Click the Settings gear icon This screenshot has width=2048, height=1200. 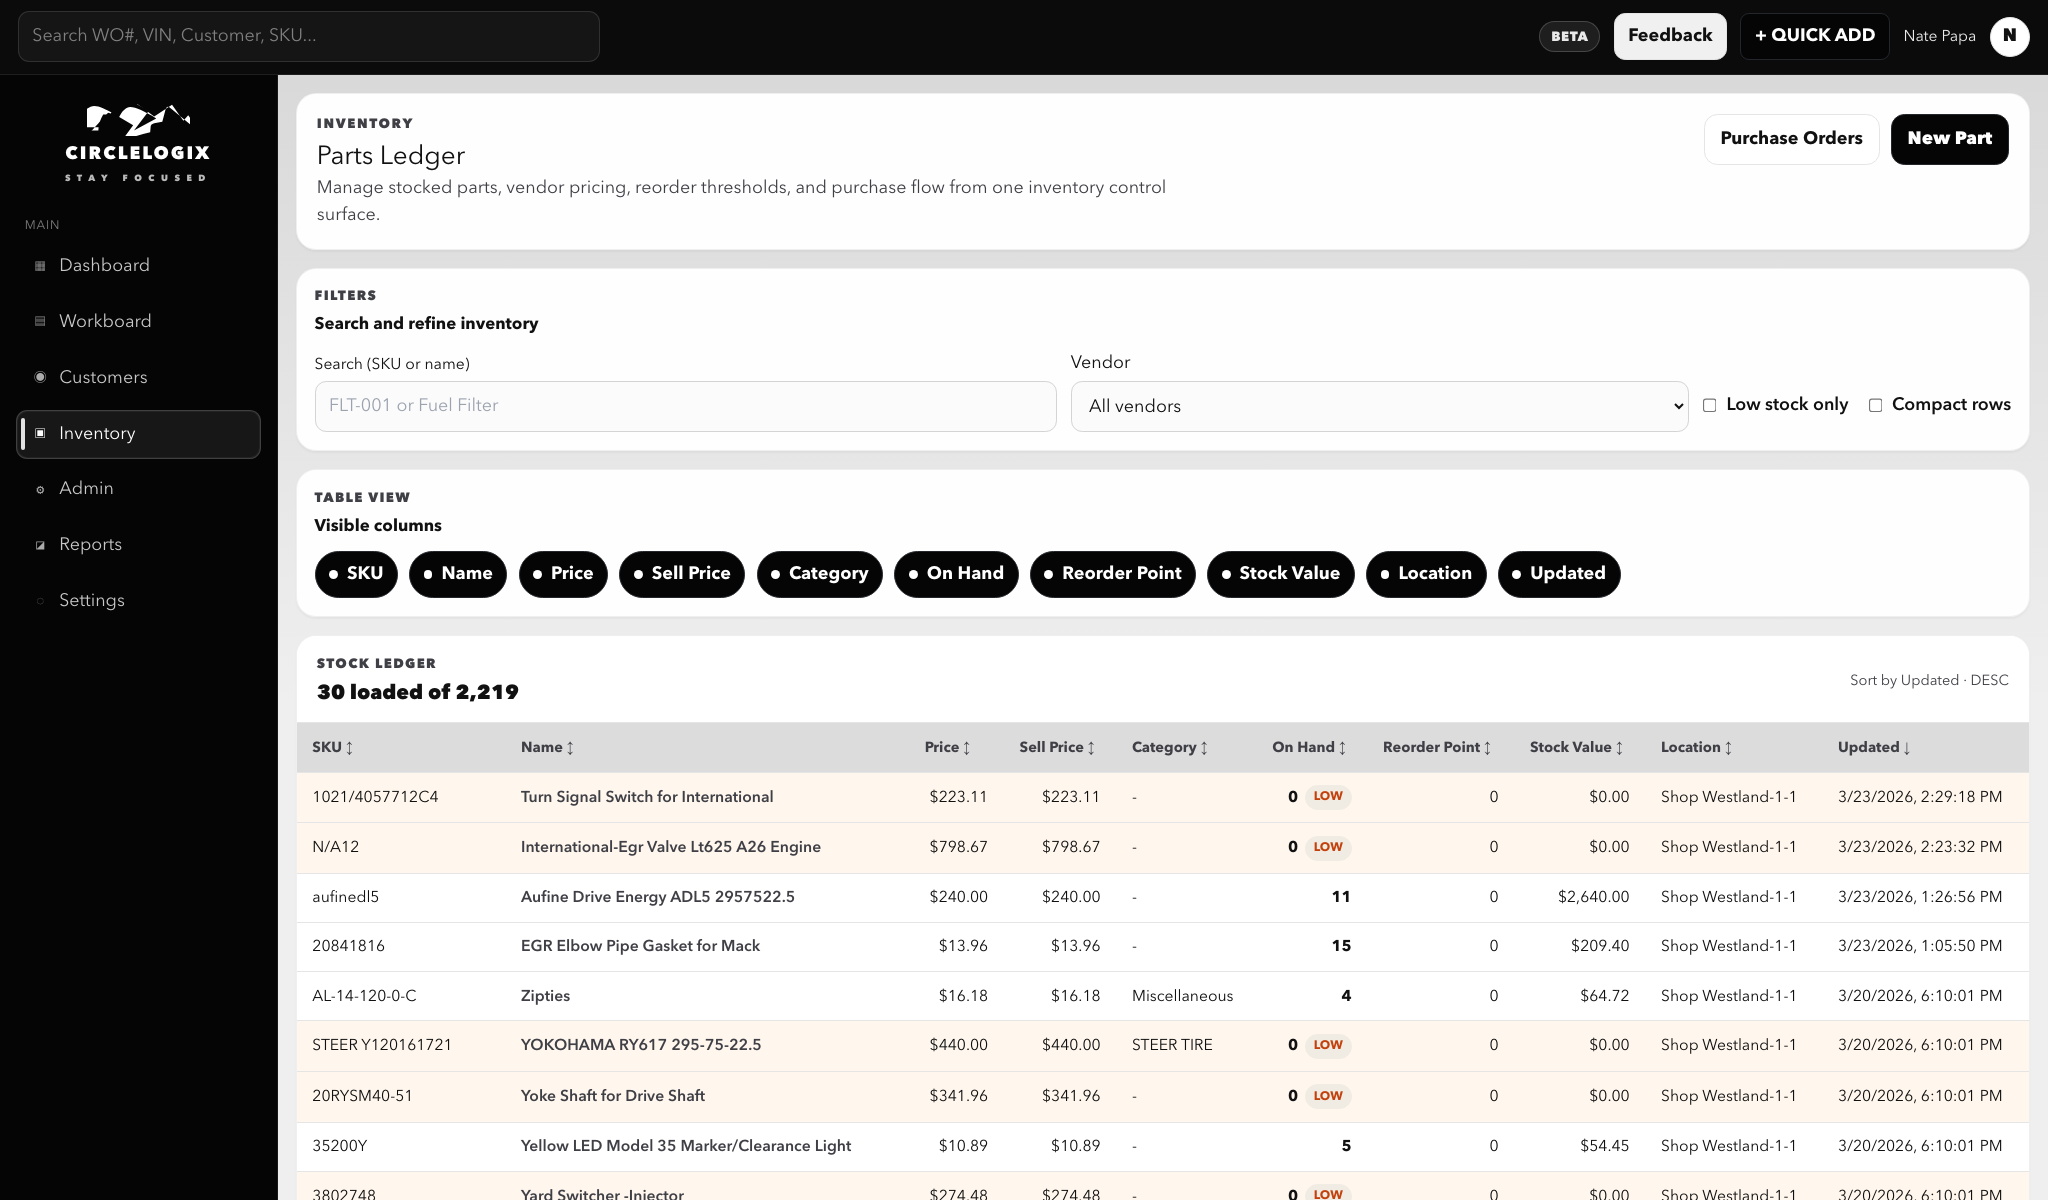pos(40,601)
